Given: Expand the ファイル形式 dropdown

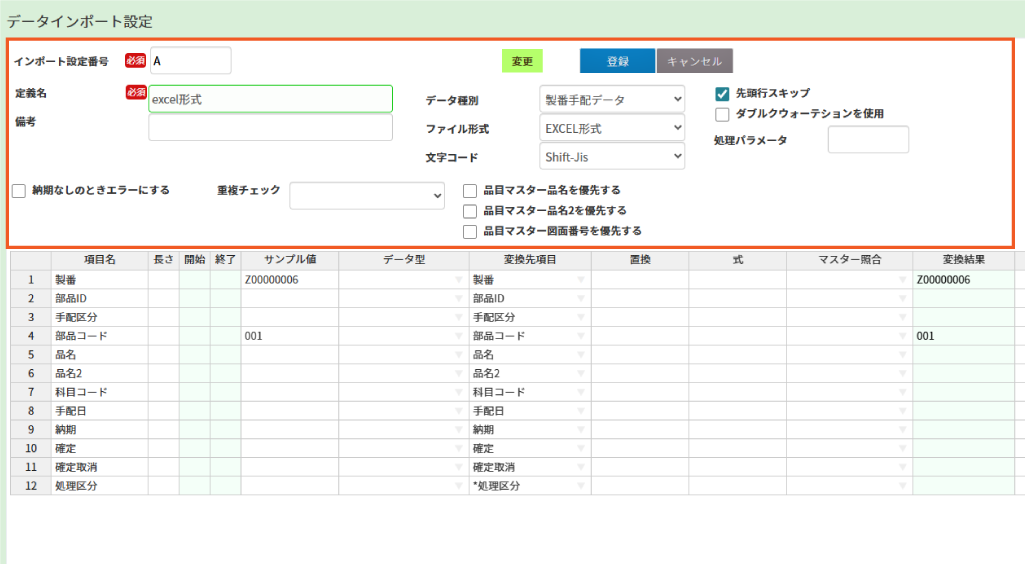Looking at the screenshot, I should coord(612,128).
